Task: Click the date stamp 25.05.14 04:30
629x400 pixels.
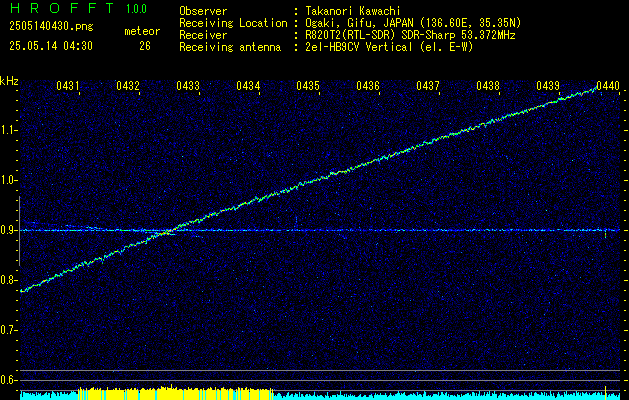Action: [51, 46]
